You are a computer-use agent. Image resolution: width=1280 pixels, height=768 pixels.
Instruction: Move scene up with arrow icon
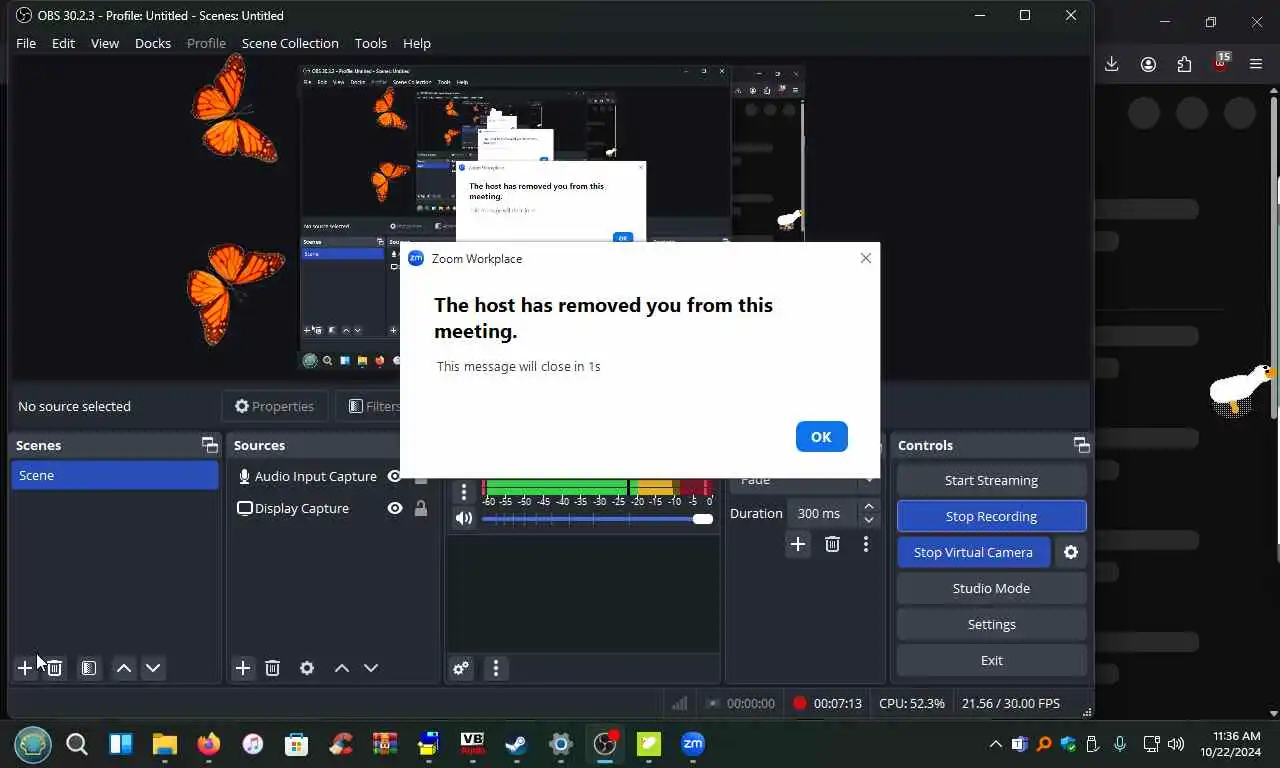(124, 668)
